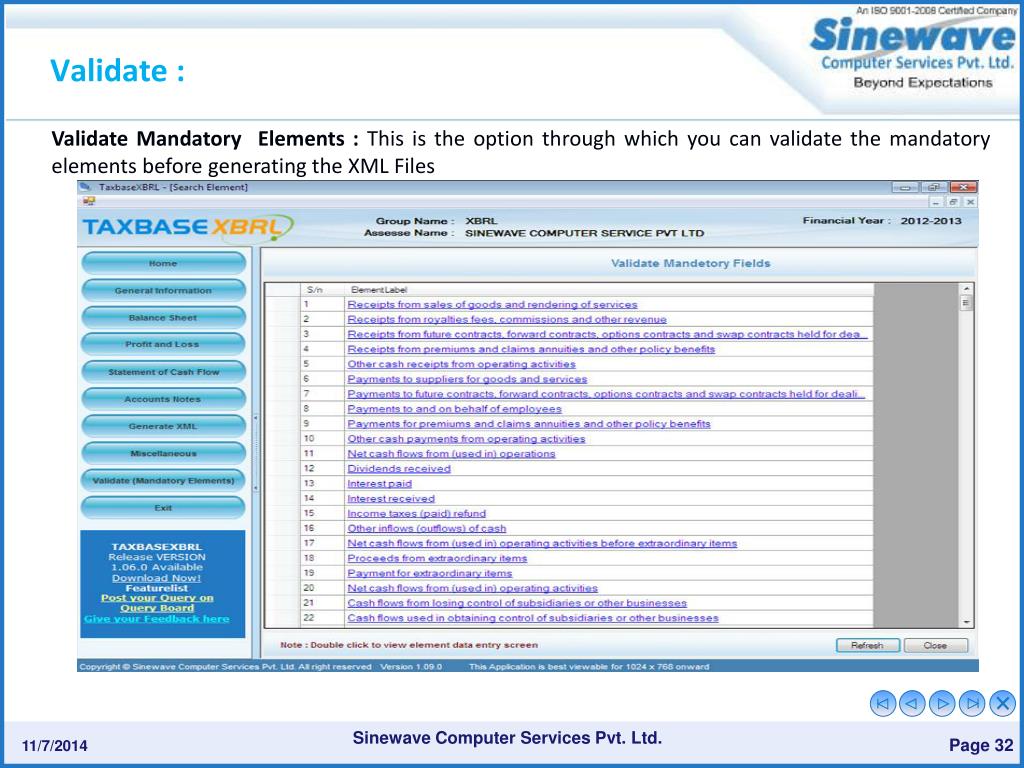1024x768 pixels.
Task: Click scrollbar up arrow in element list
Action: pyautogui.click(x=966, y=289)
